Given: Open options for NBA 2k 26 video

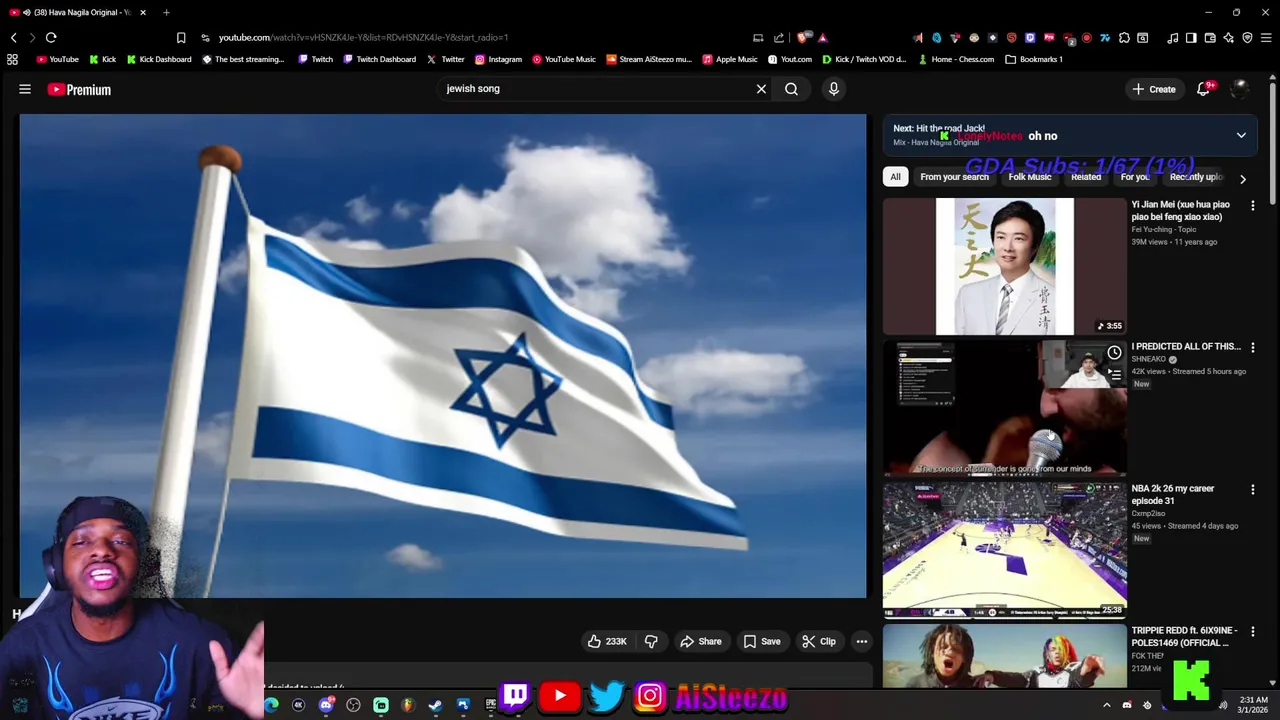Looking at the screenshot, I should coord(1252,490).
